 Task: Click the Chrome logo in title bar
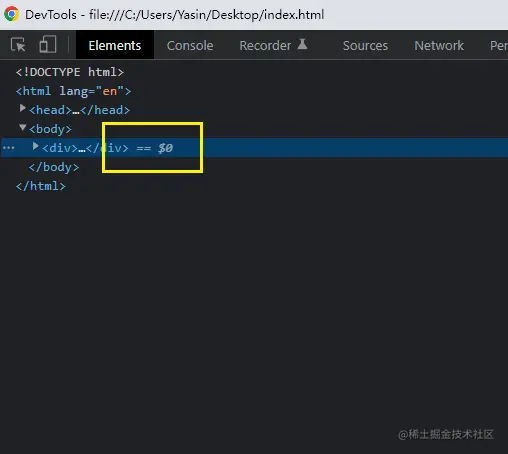(x=12, y=14)
